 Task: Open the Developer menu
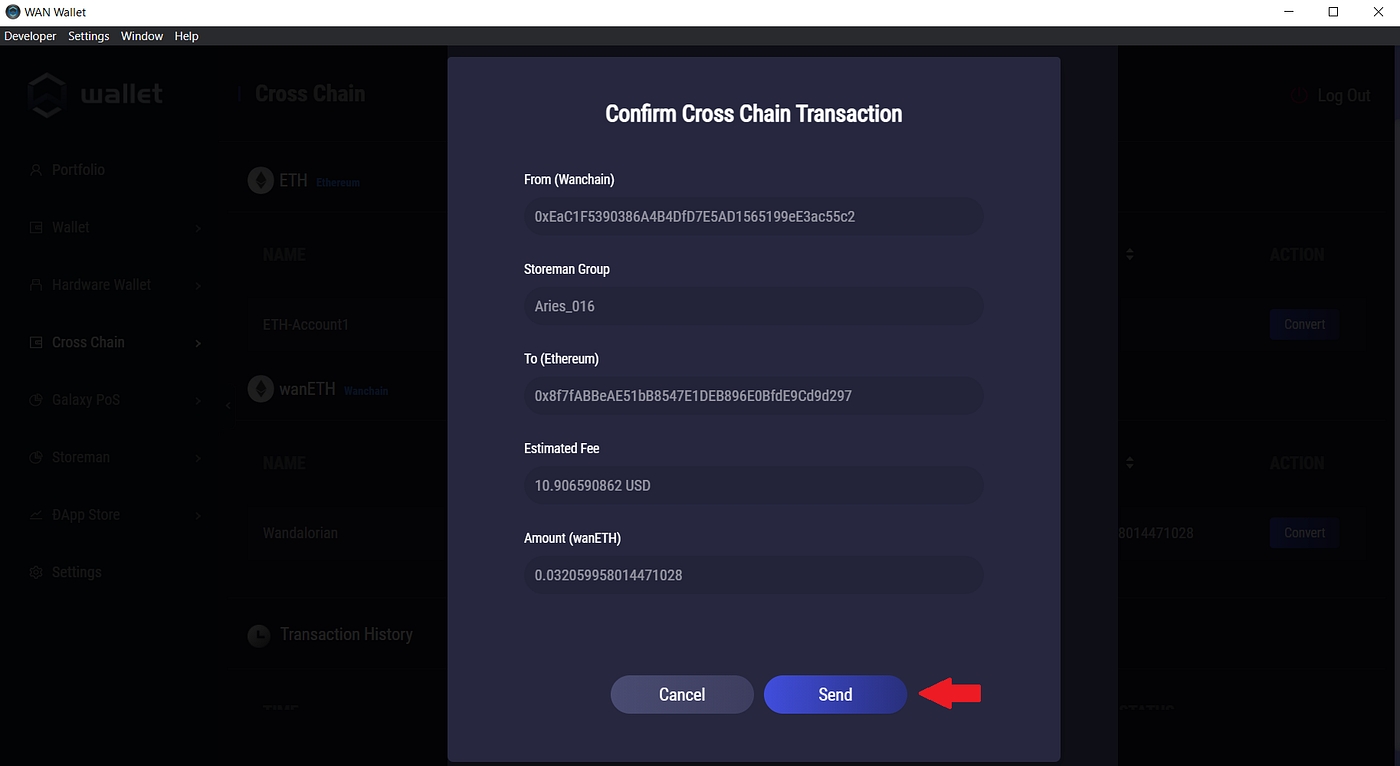[x=30, y=36]
